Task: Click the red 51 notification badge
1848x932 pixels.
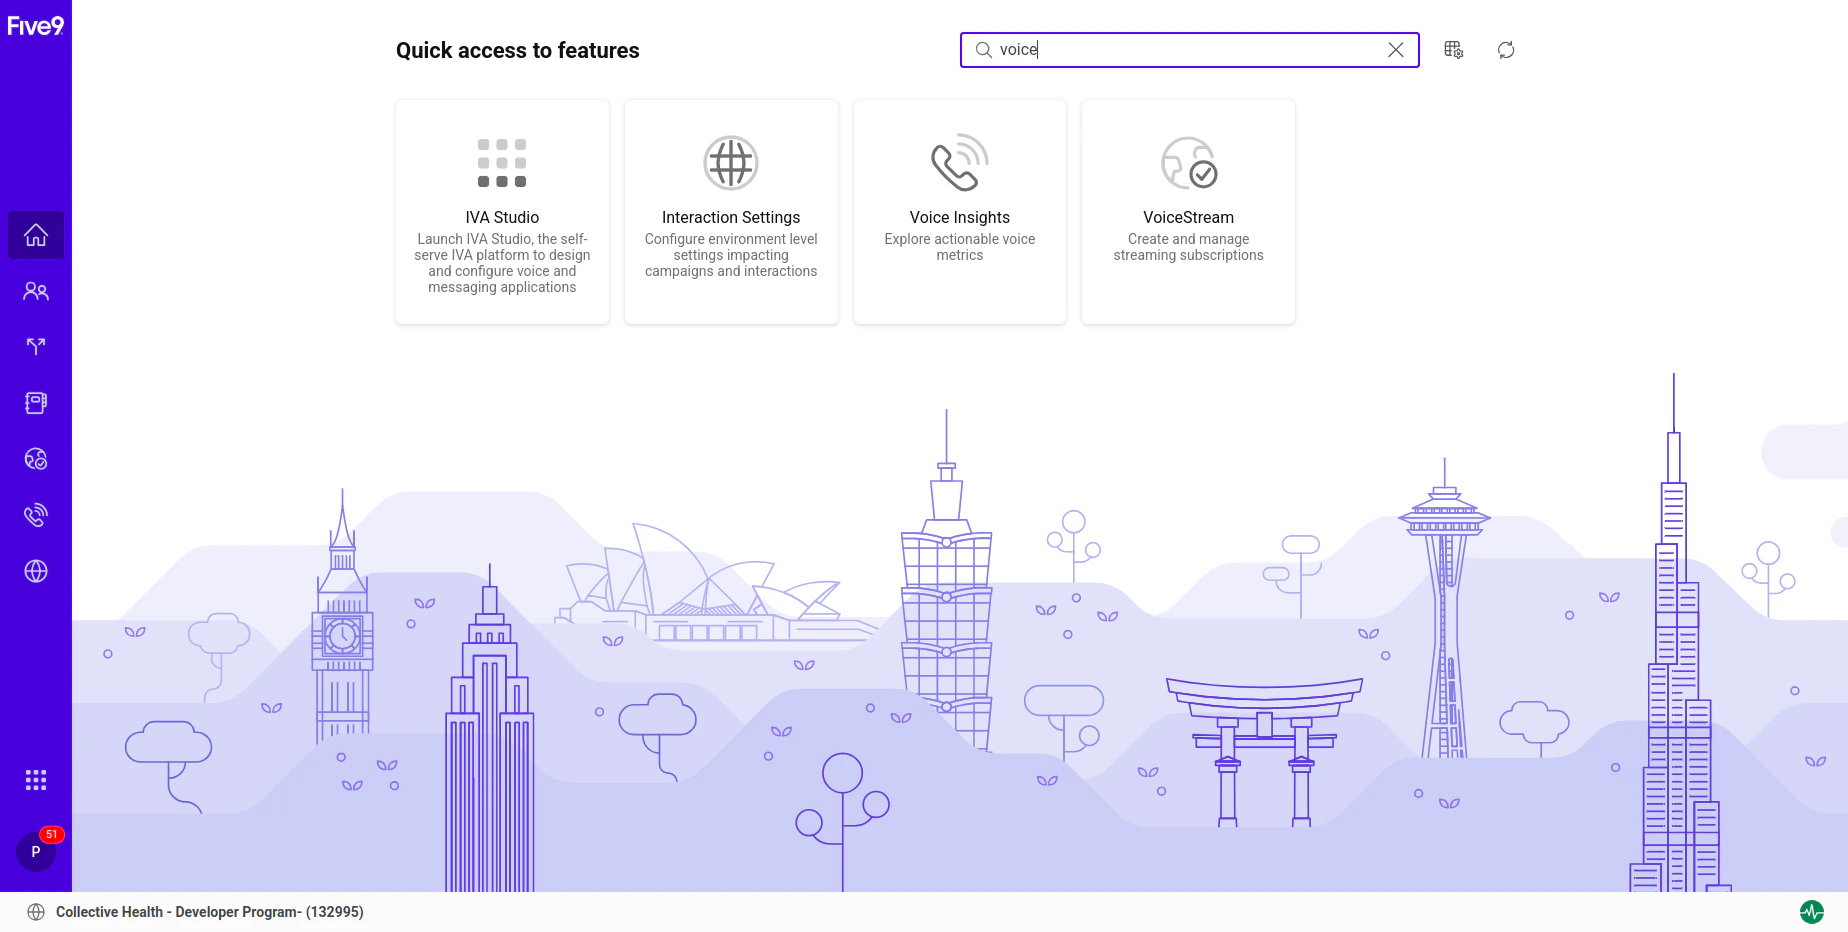Action: pyautogui.click(x=52, y=834)
